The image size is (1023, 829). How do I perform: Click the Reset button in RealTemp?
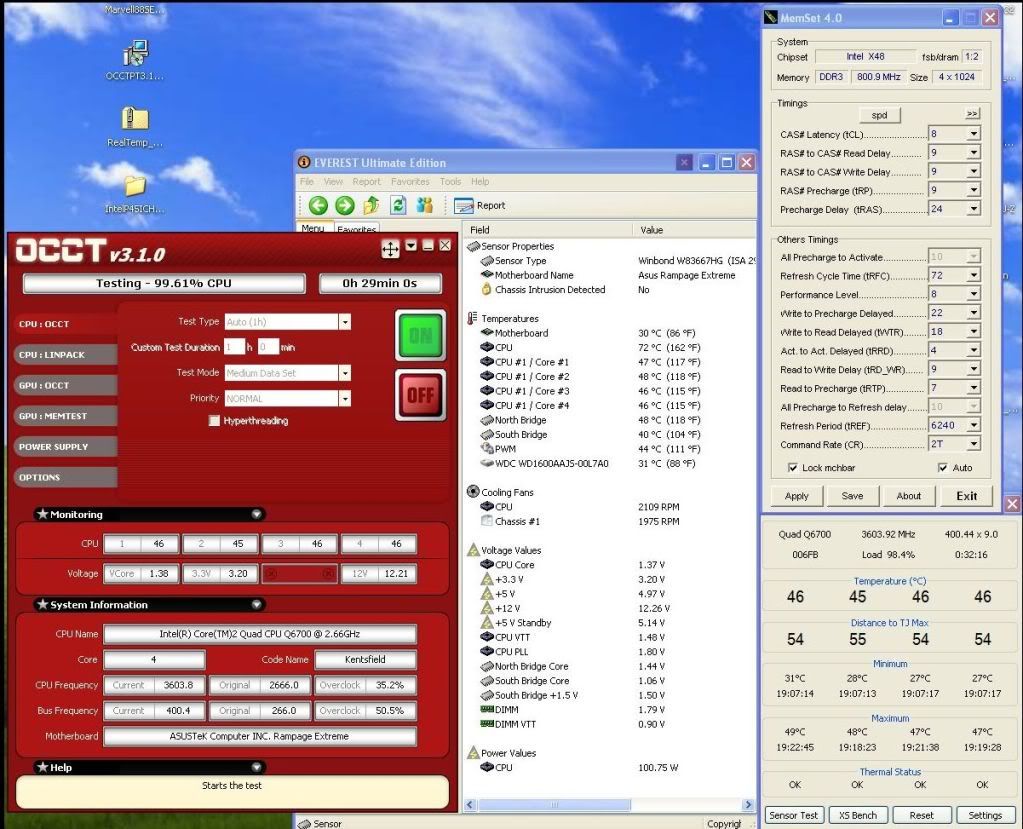pos(921,815)
